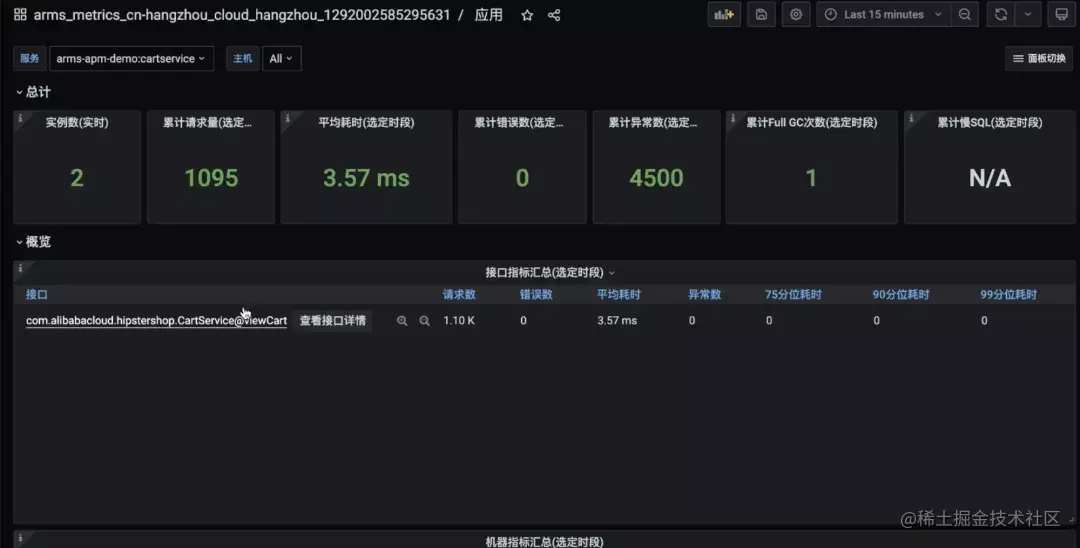Click the filter-in magnifier next to ViewCart
This screenshot has height=548, width=1080.
[x=402, y=321]
